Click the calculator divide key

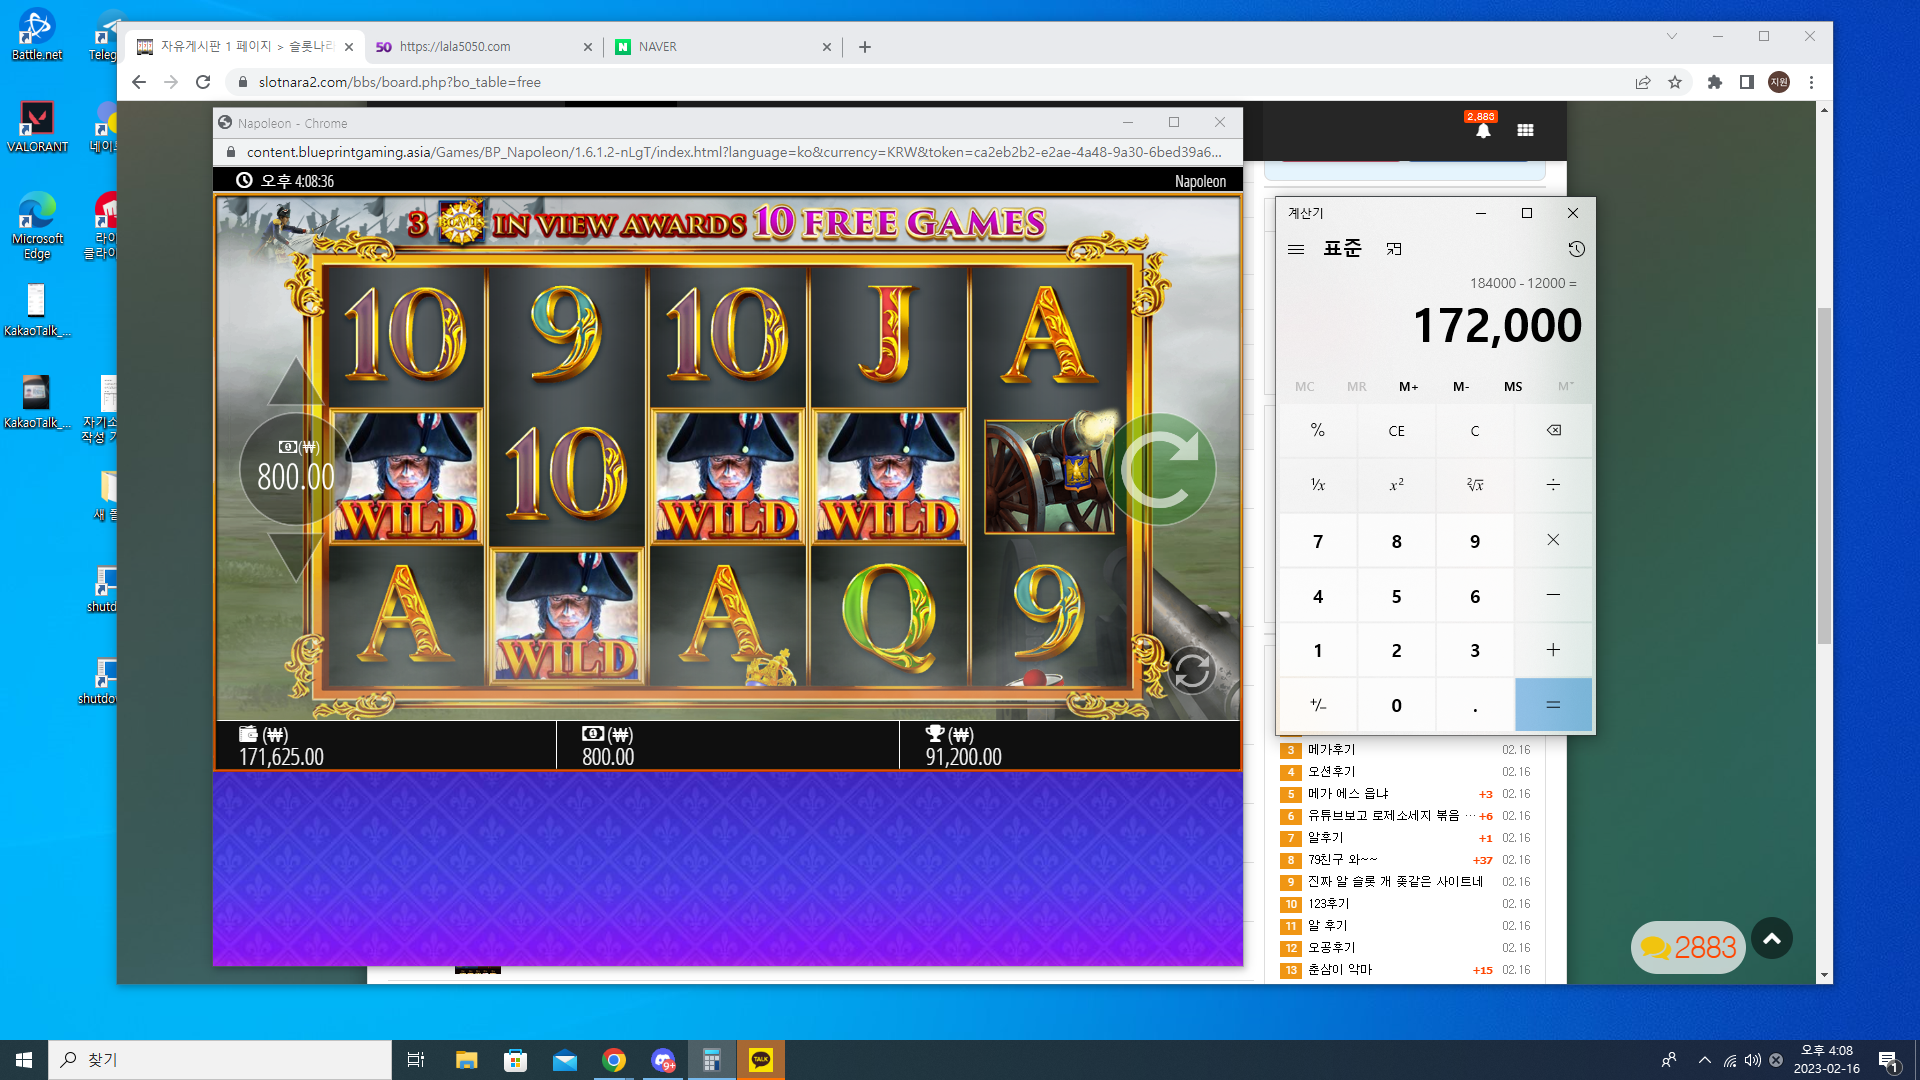[1553, 485]
